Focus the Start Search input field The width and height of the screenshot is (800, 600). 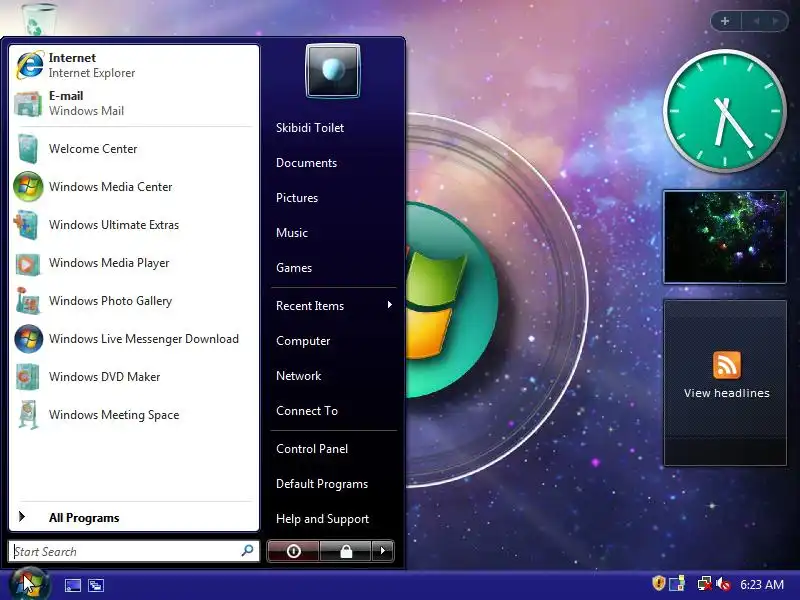pyautogui.click(x=134, y=551)
